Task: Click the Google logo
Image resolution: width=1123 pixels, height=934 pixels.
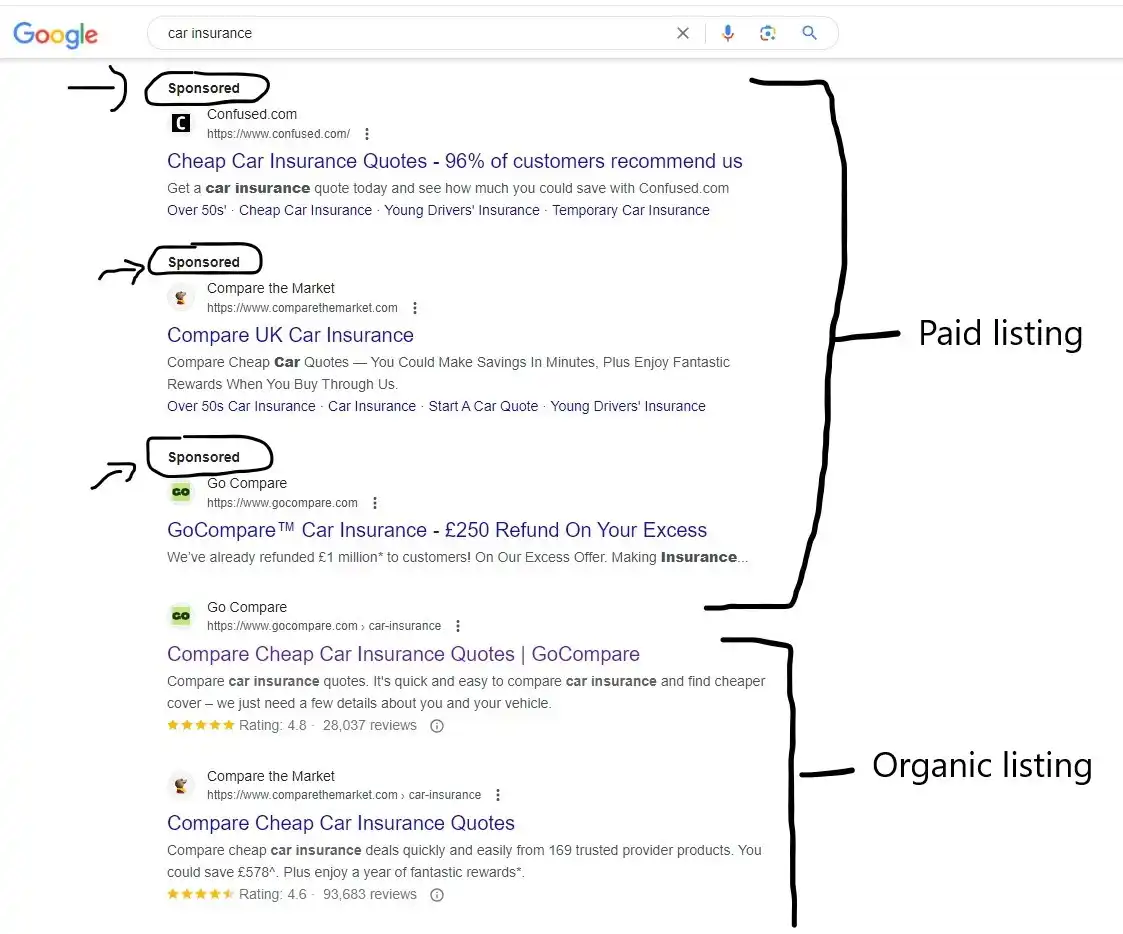Action: (x=55, y=34)
